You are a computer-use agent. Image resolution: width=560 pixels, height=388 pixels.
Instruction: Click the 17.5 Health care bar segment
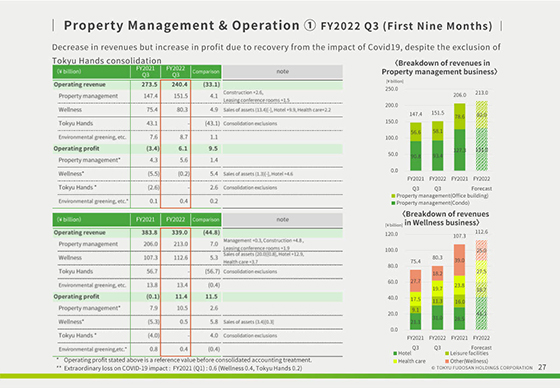pos(416,299)
